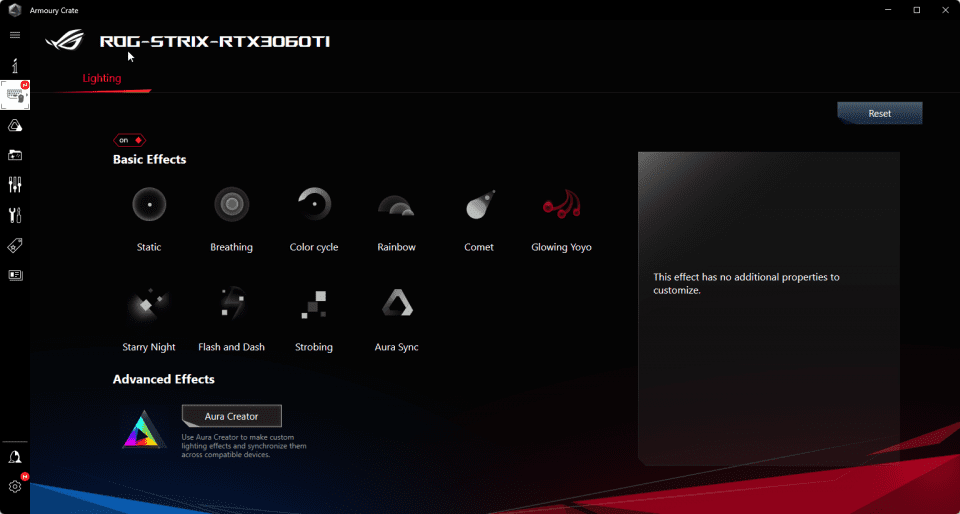Click the Glowing Yoyo label text
This screenshot has width=960, height=514.
561,247
